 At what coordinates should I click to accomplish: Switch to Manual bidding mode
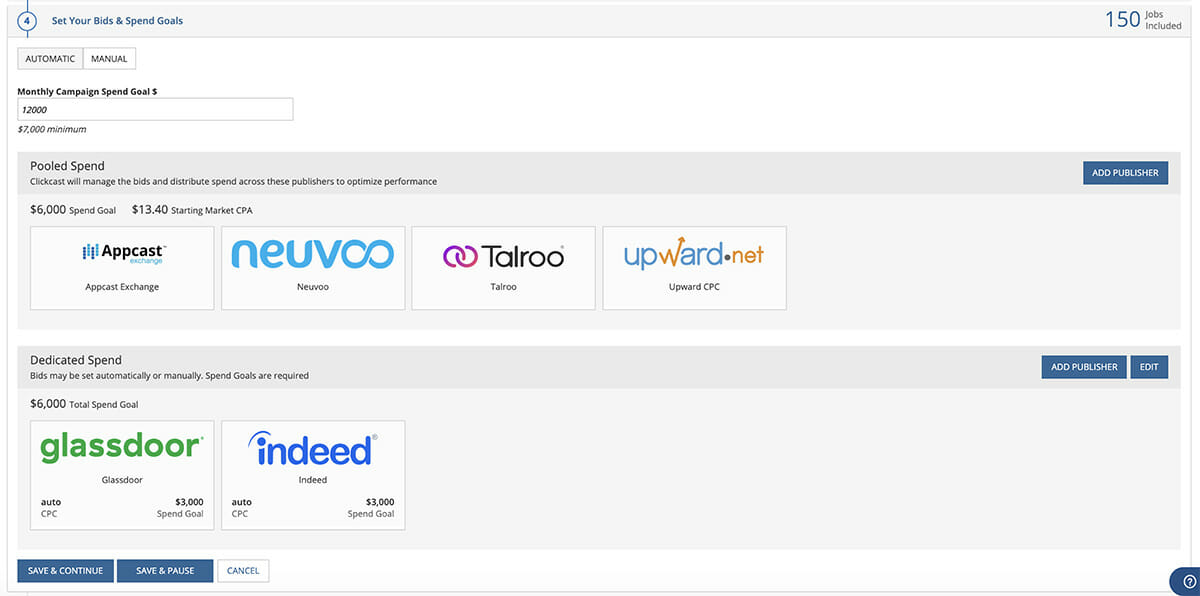click(109, 59)
